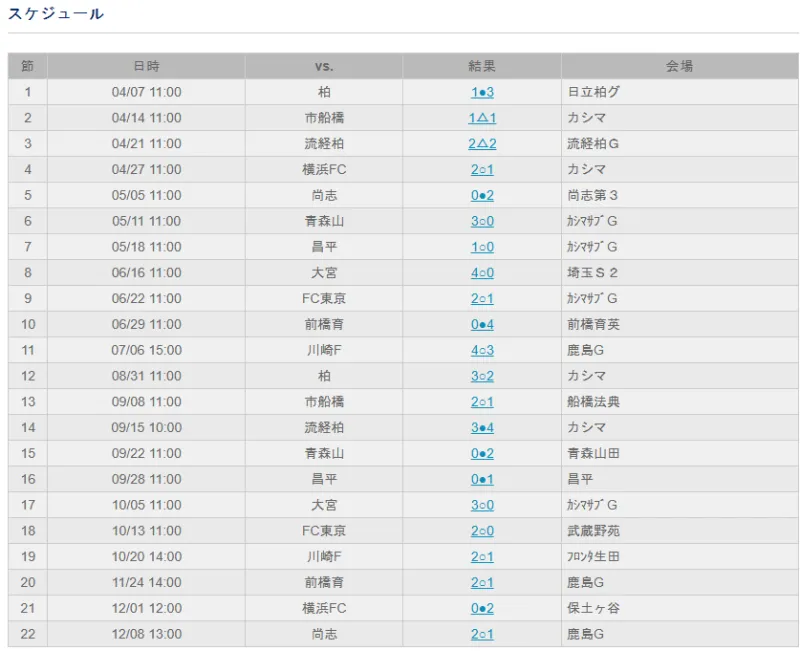Open the 3○2 result in round 12
The width and height of the screenshot is (800, 651).
tap(482, 376)
